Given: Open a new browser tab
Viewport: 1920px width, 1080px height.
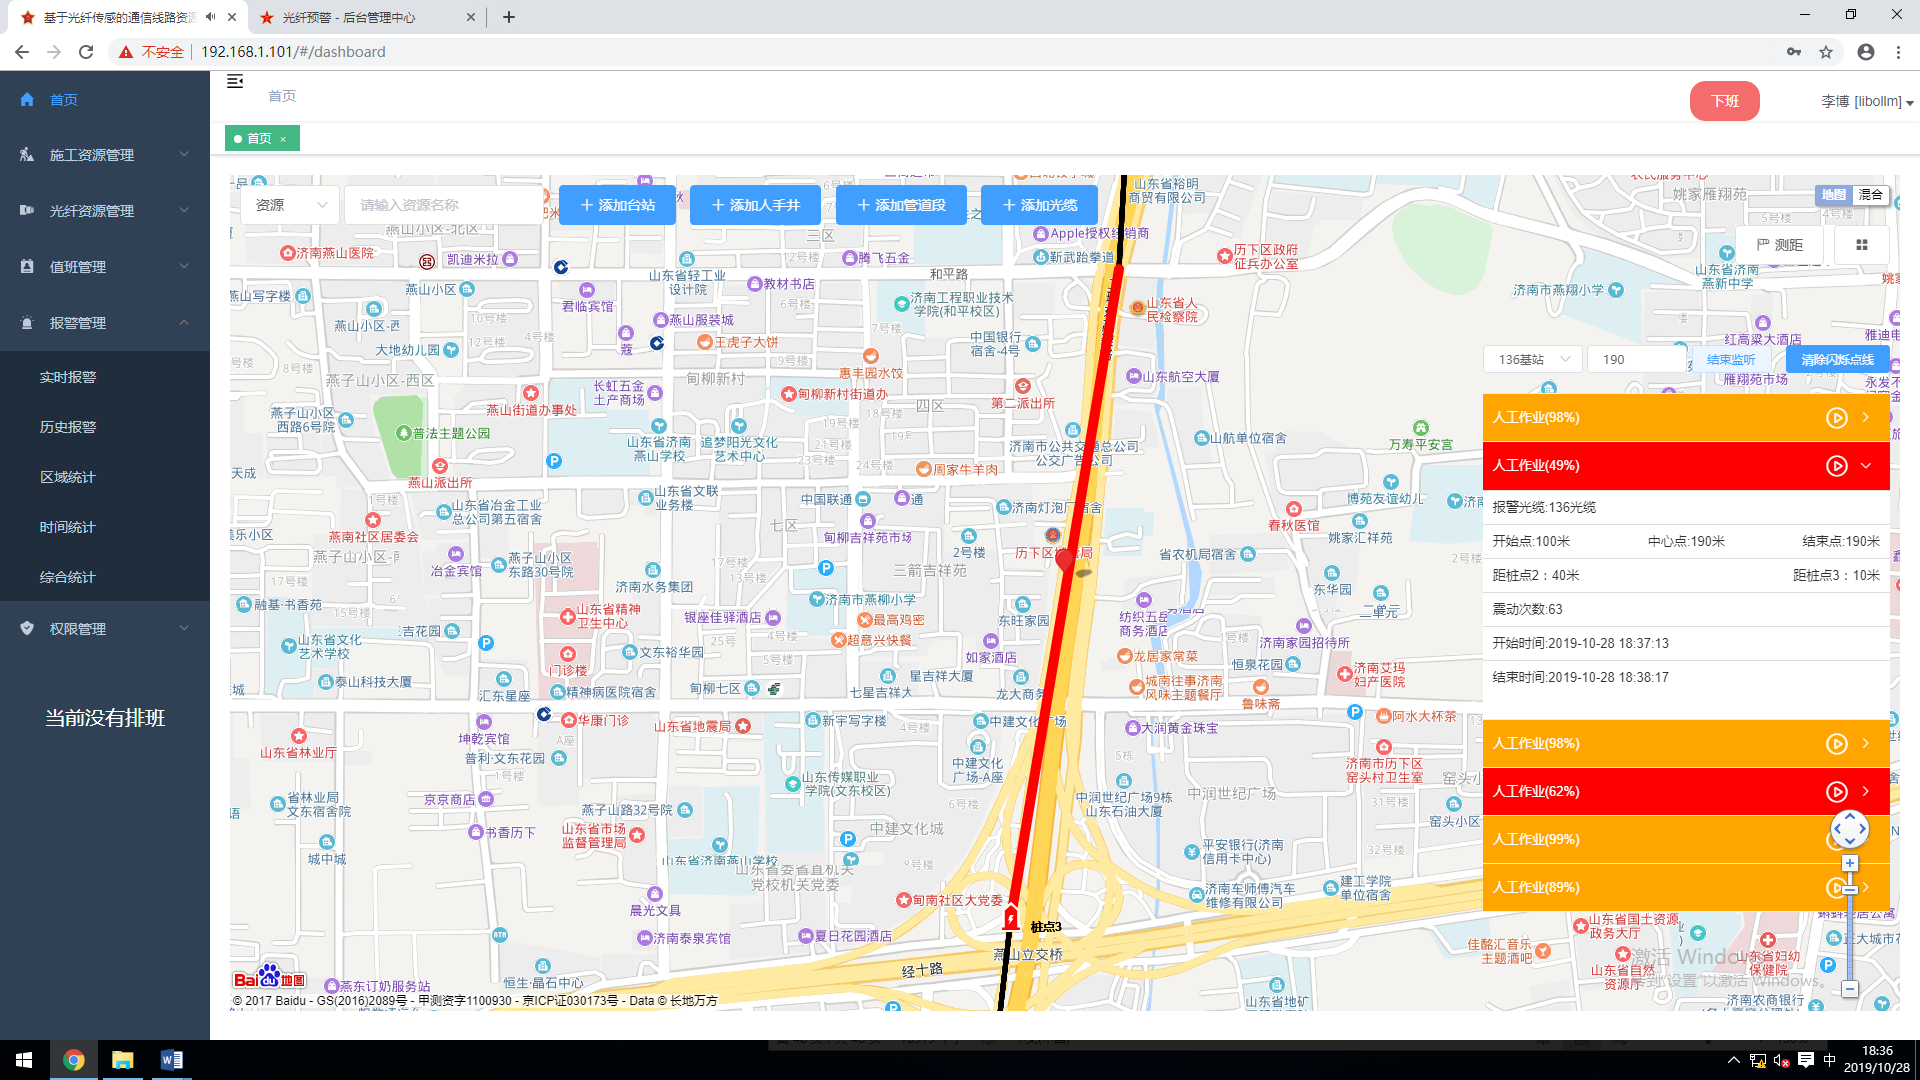Looking at the screenshot, I should click(x=509, y=17).
